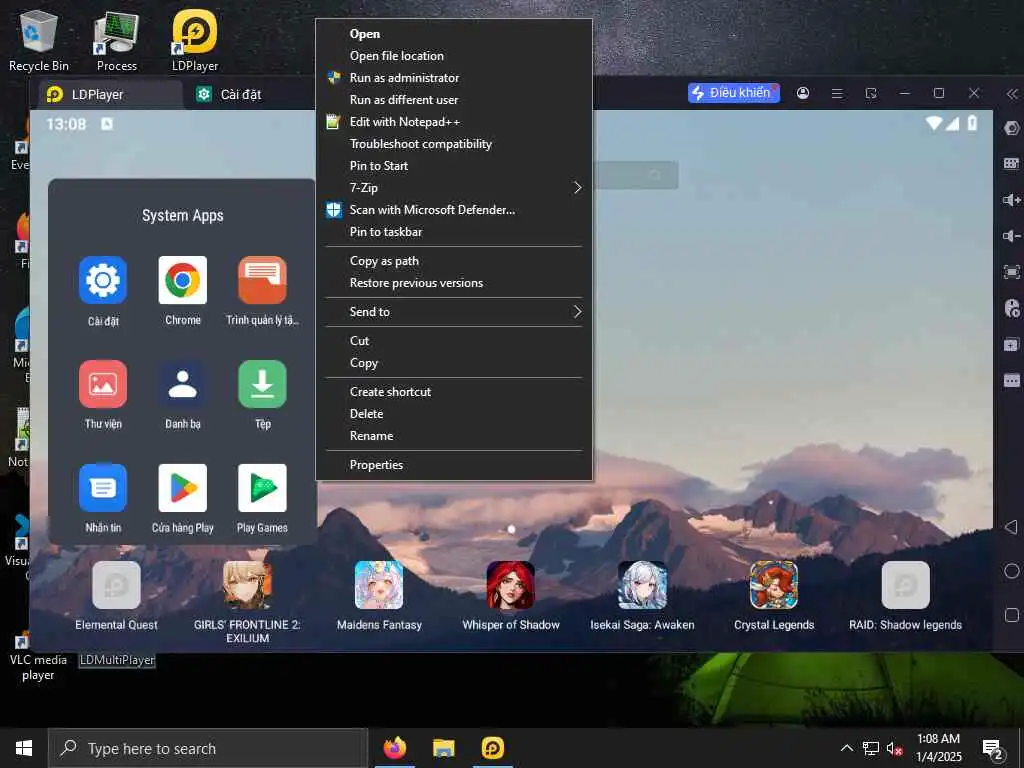The height and width of the screenshot is (768, 1024).
Task: Choose Troubleshoot compatibility
Action: (454, 144)
